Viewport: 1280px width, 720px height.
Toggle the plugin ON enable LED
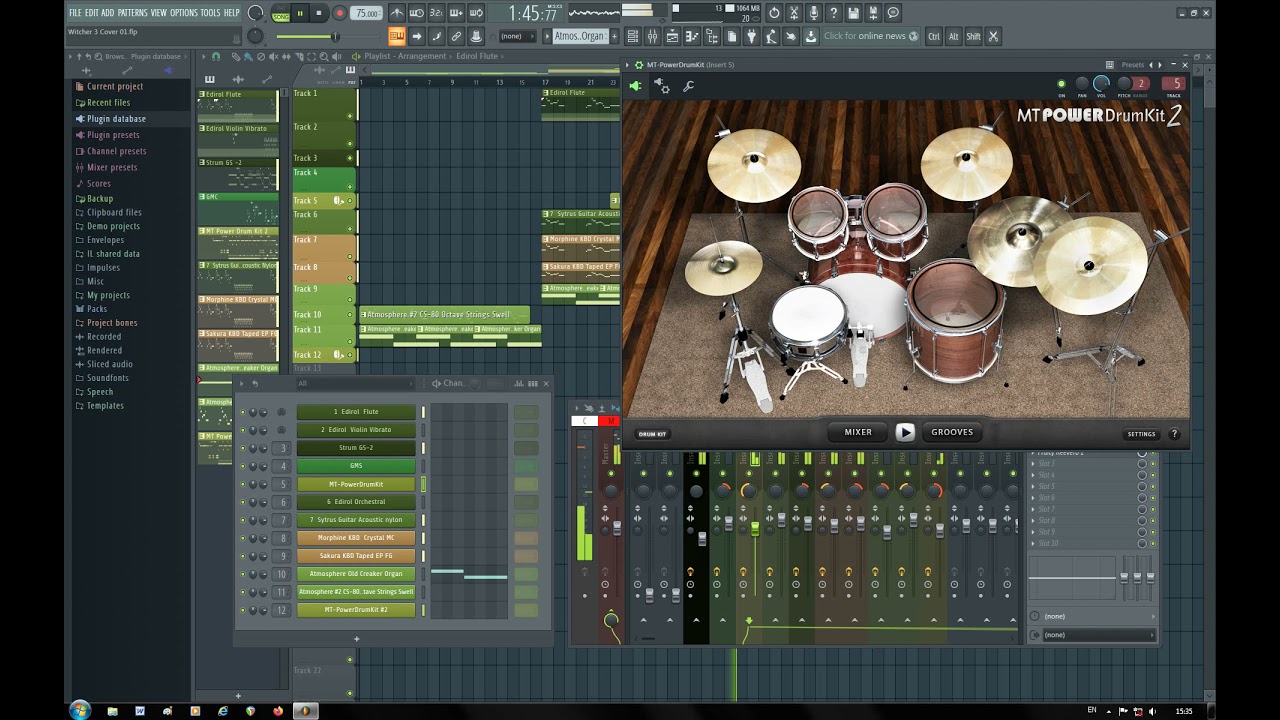pyautogui.click(x=1061, y=84)
